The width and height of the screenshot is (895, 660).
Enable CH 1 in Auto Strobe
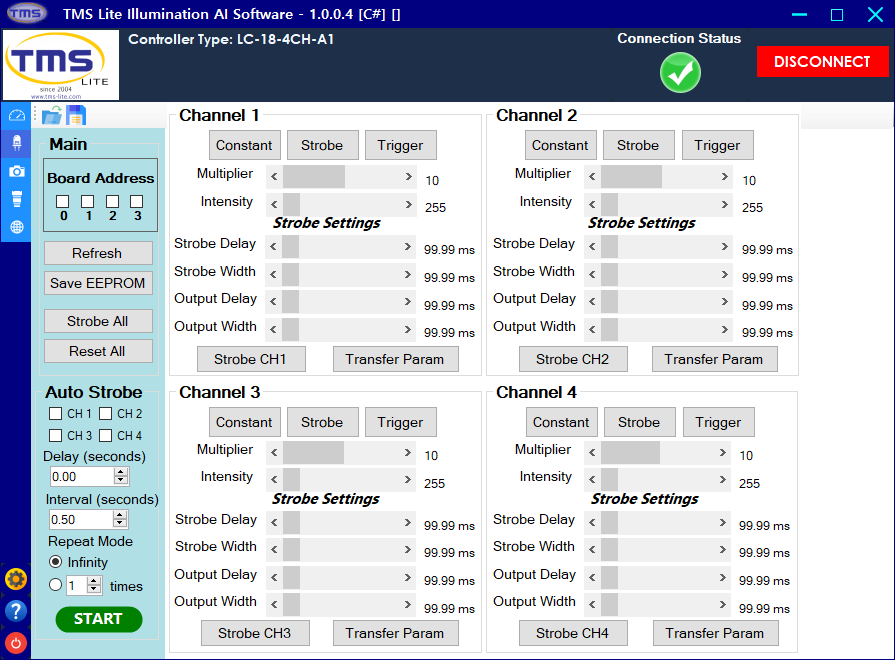tap(58, 415)
